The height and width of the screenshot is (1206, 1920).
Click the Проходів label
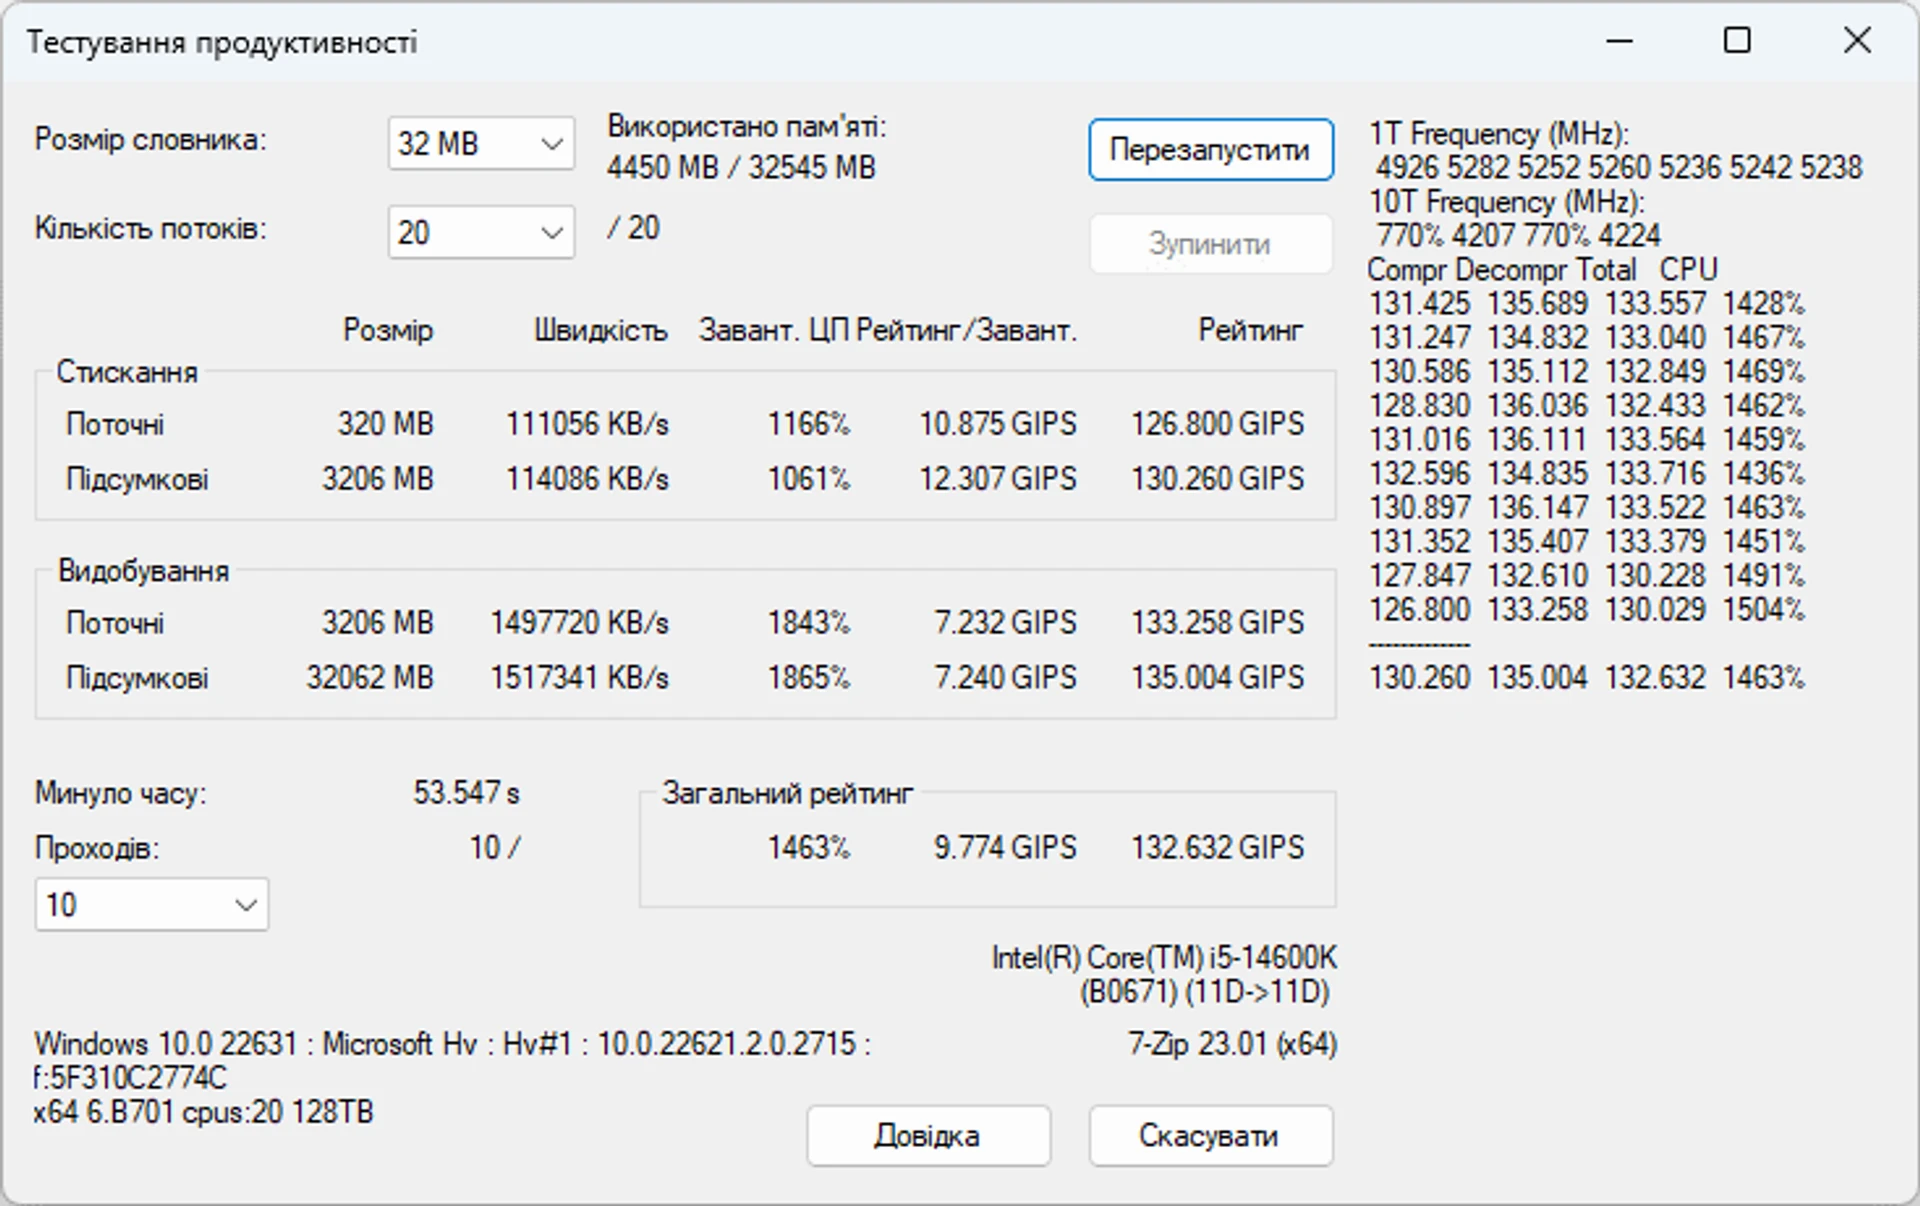97,849
